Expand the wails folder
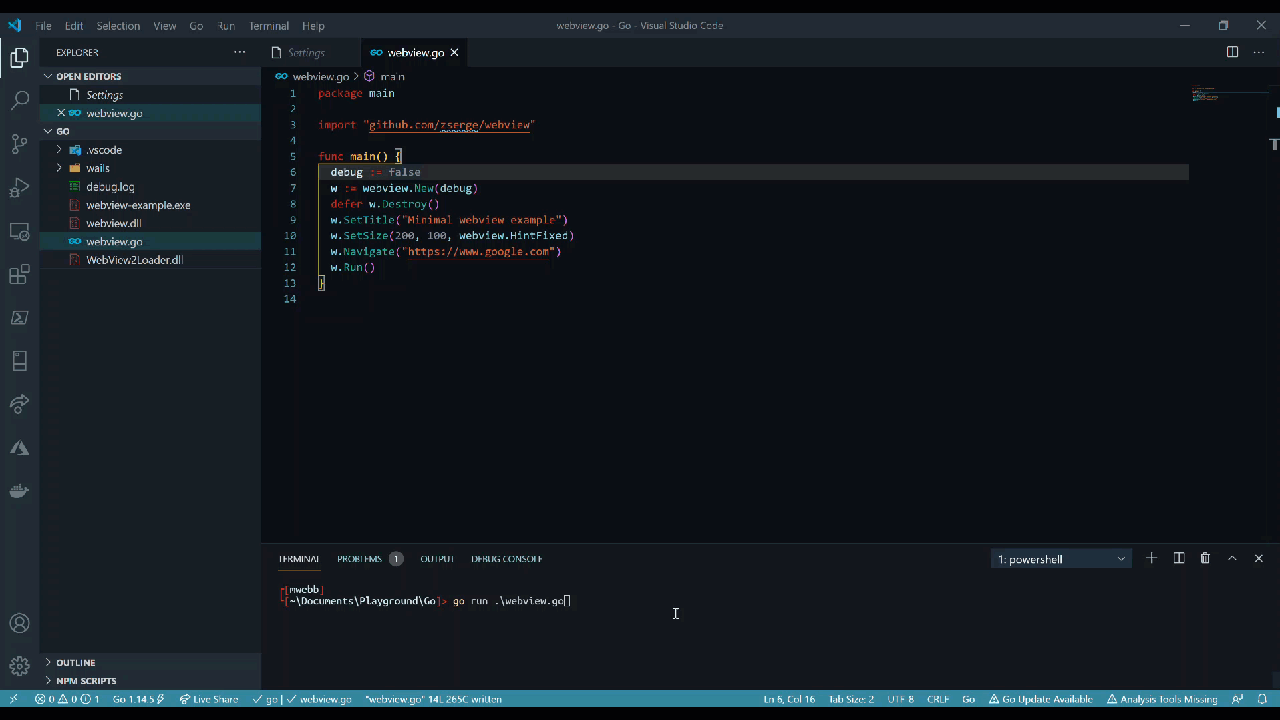This screenshot has height=720, width=1280. [150, 168]
